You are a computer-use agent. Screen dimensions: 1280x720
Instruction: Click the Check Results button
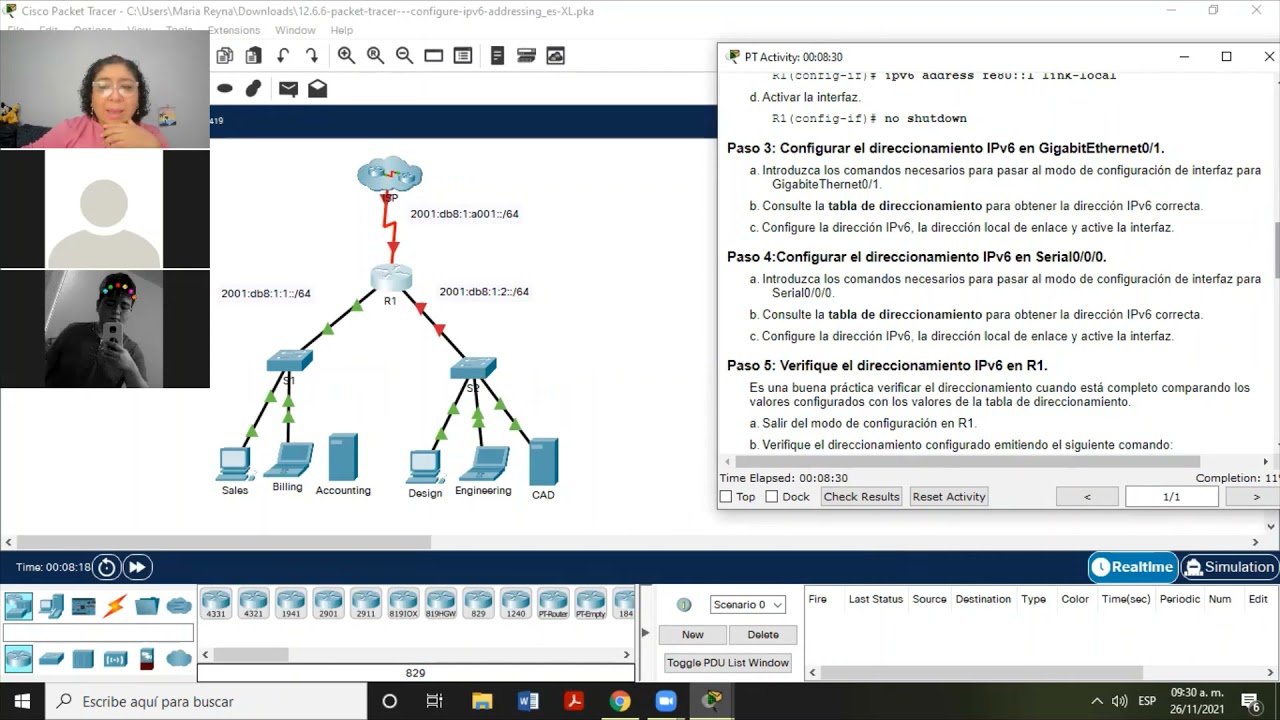(861, 496)
